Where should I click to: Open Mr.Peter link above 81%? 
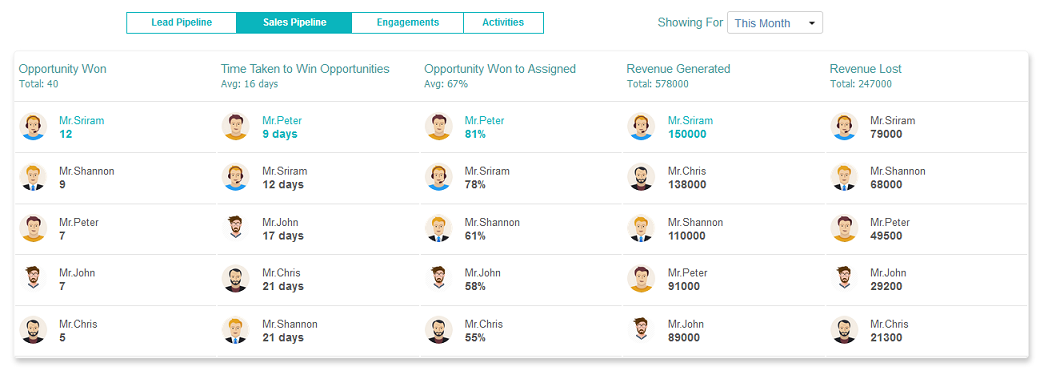484,121
